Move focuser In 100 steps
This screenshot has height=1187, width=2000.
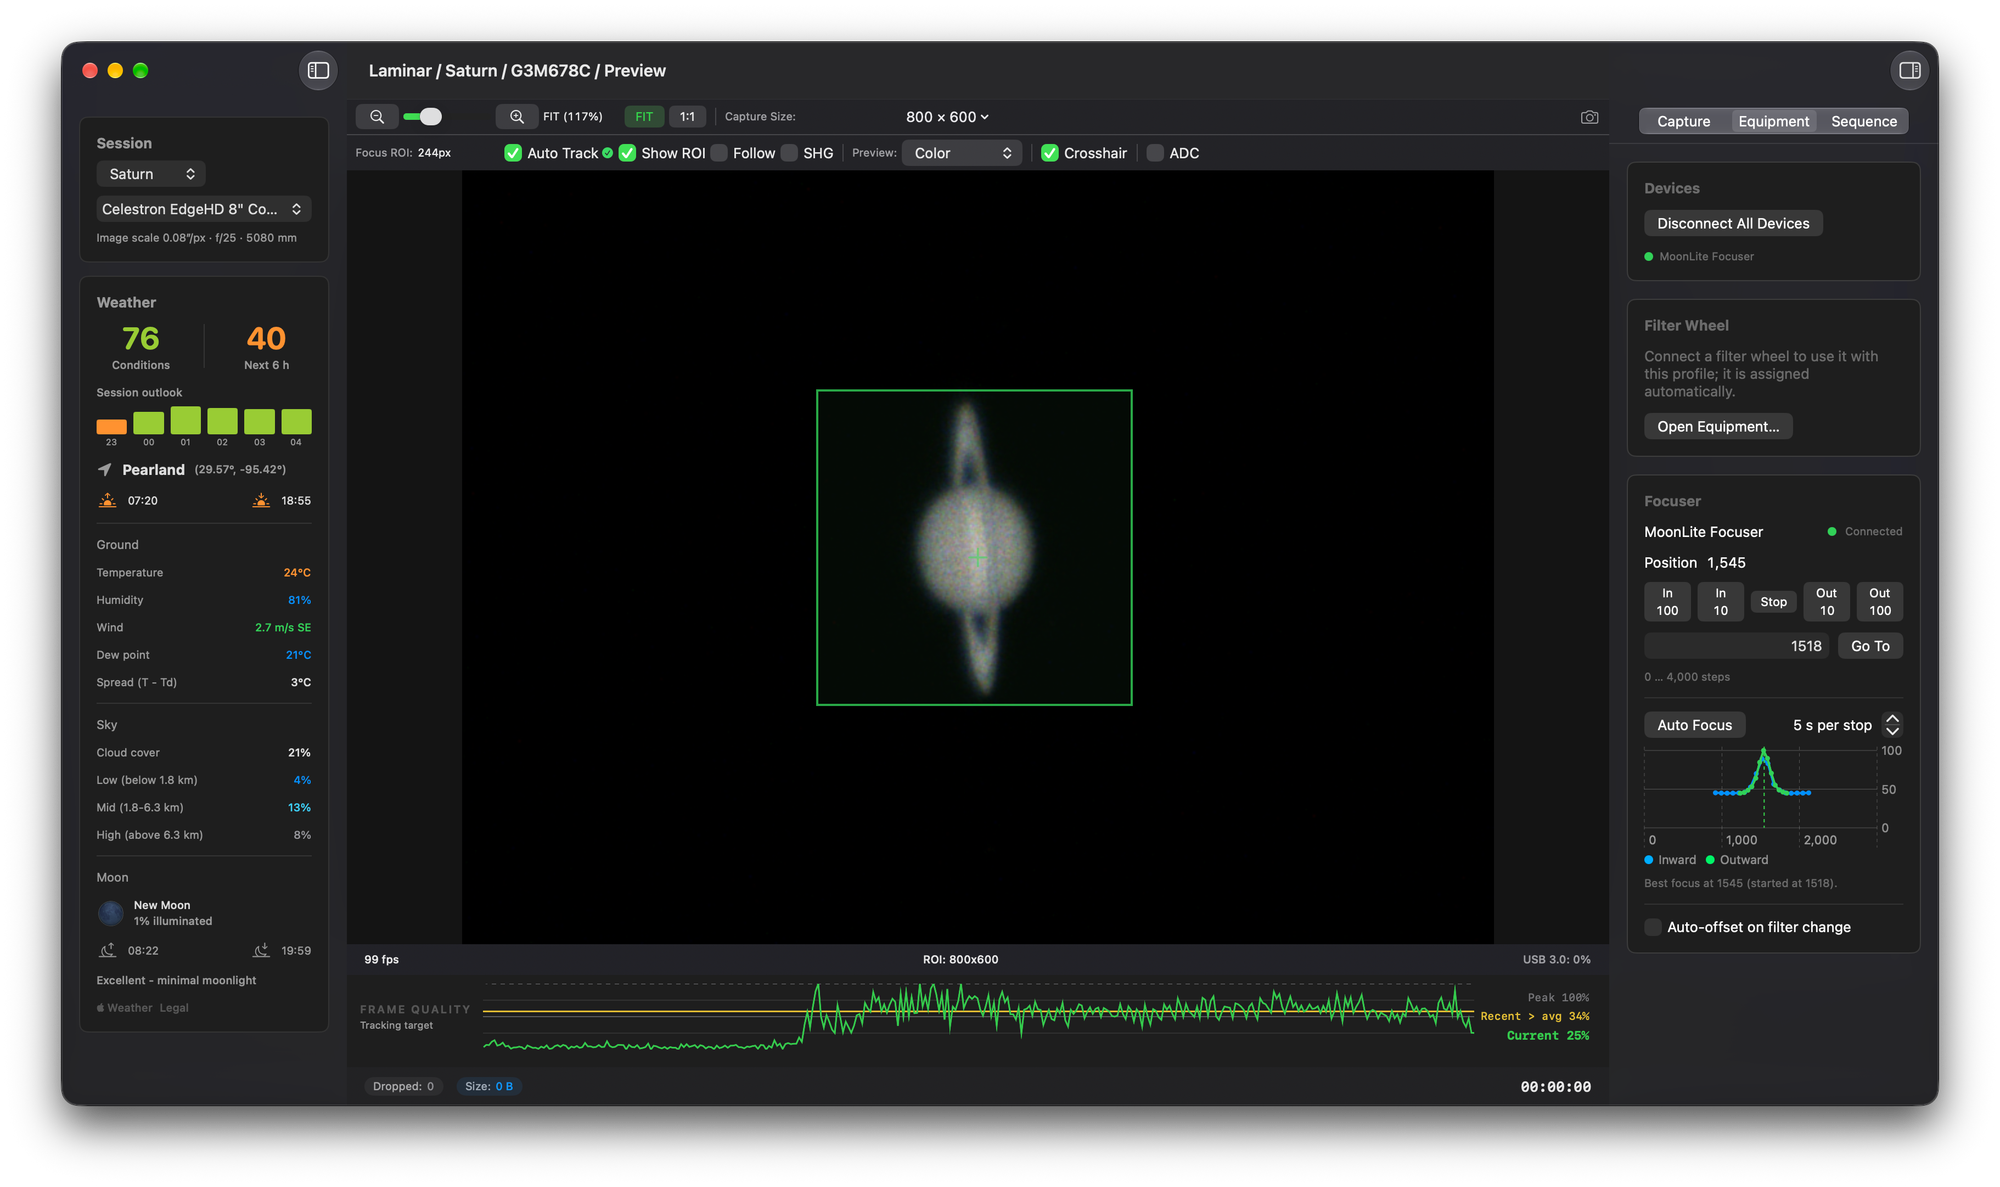[x=1667, y=602]
